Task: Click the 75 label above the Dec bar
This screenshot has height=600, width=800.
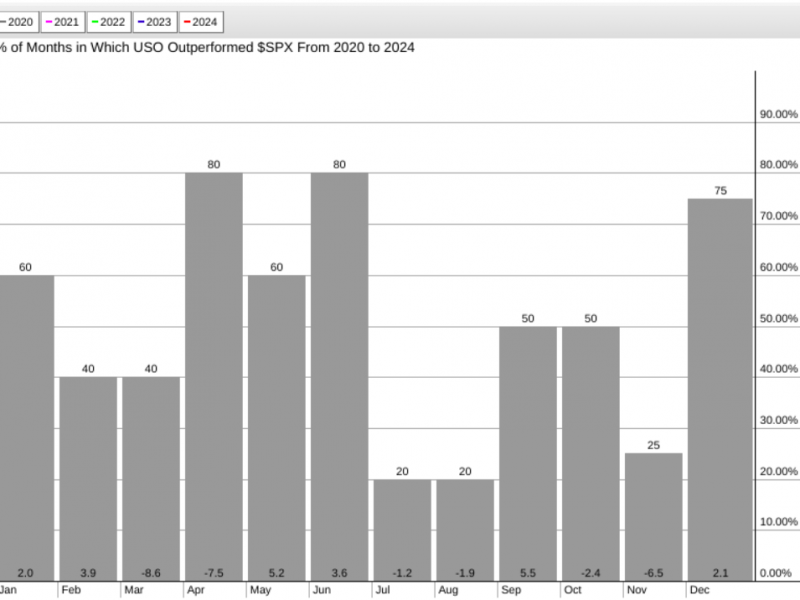Action: click(720, 191)
